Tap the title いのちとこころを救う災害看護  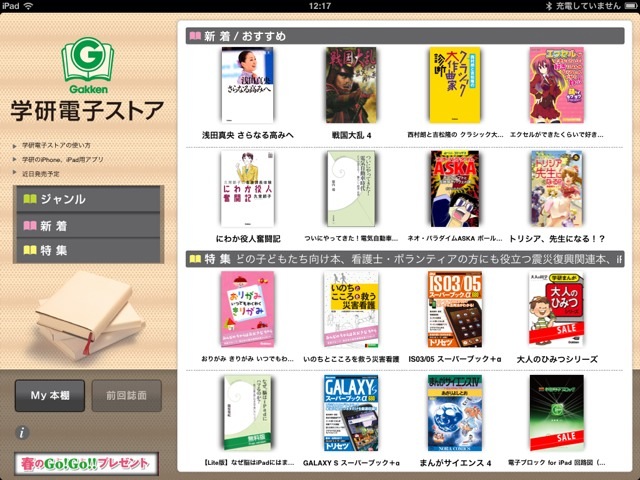351,359
